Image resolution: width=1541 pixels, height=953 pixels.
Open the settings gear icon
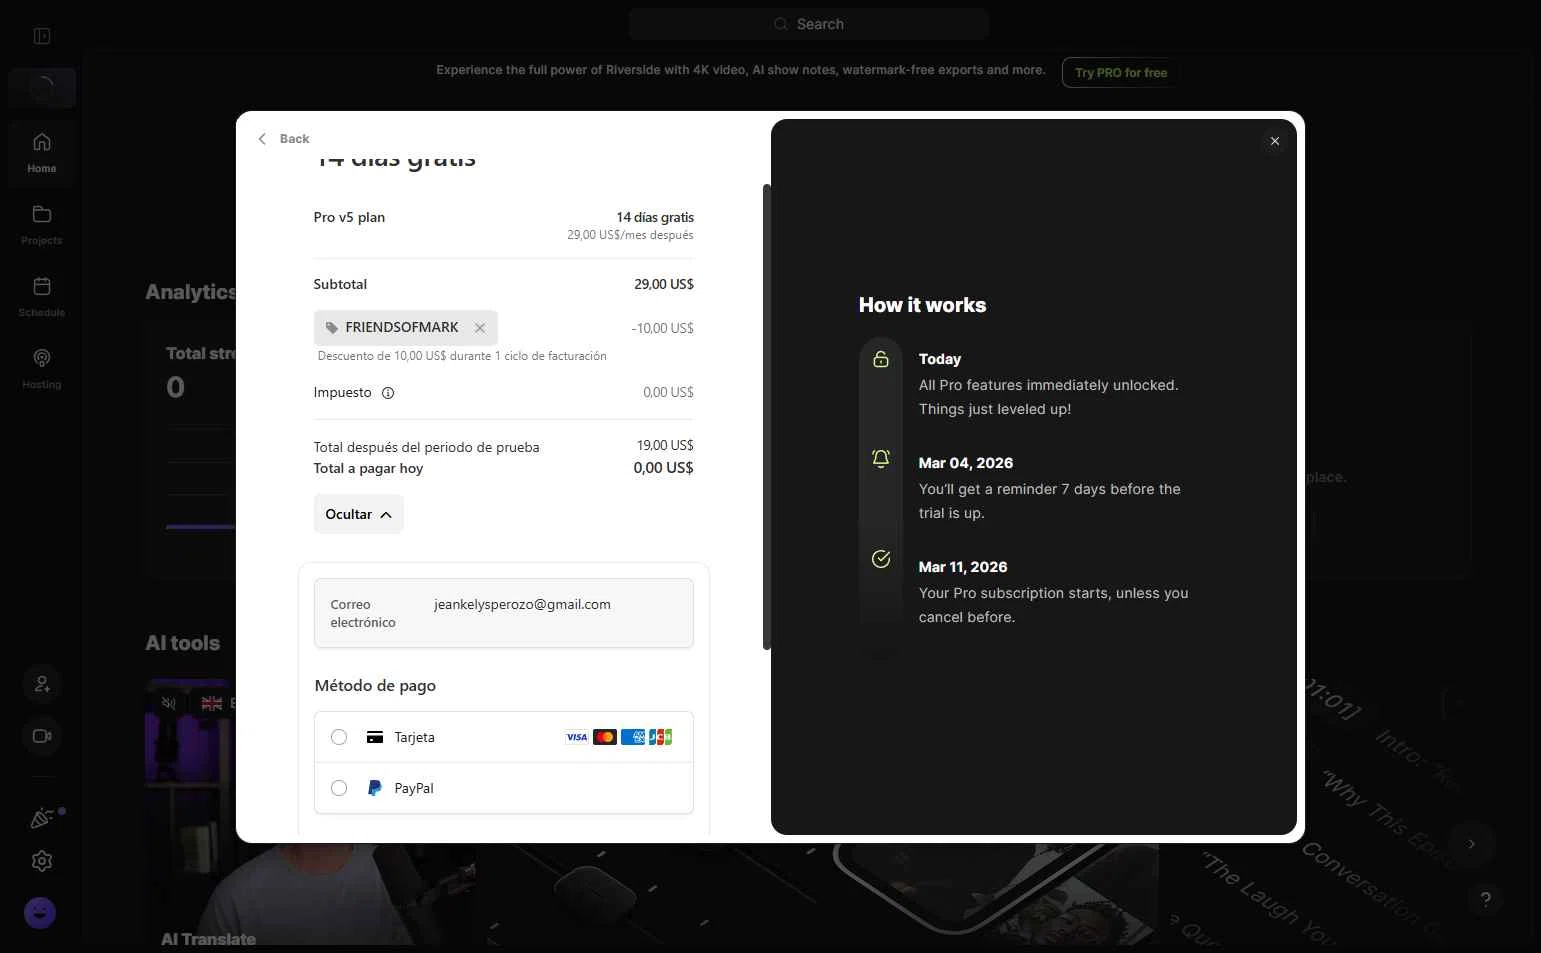pyautogui.click(x=42, y=861)
